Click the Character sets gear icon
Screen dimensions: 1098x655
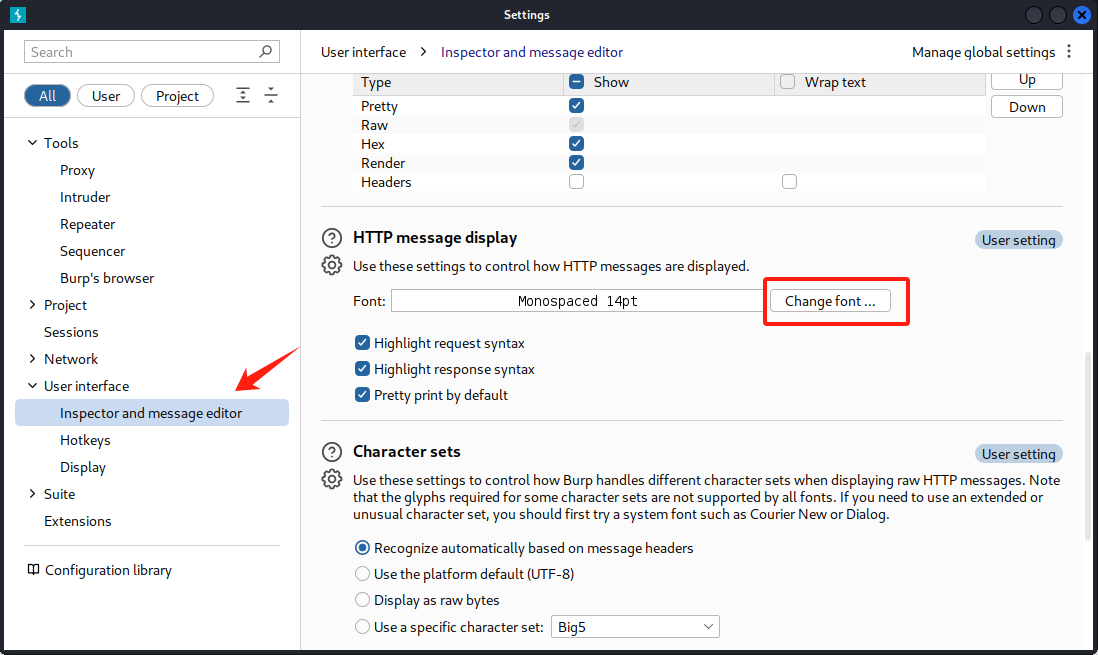(x=332, y=479)
